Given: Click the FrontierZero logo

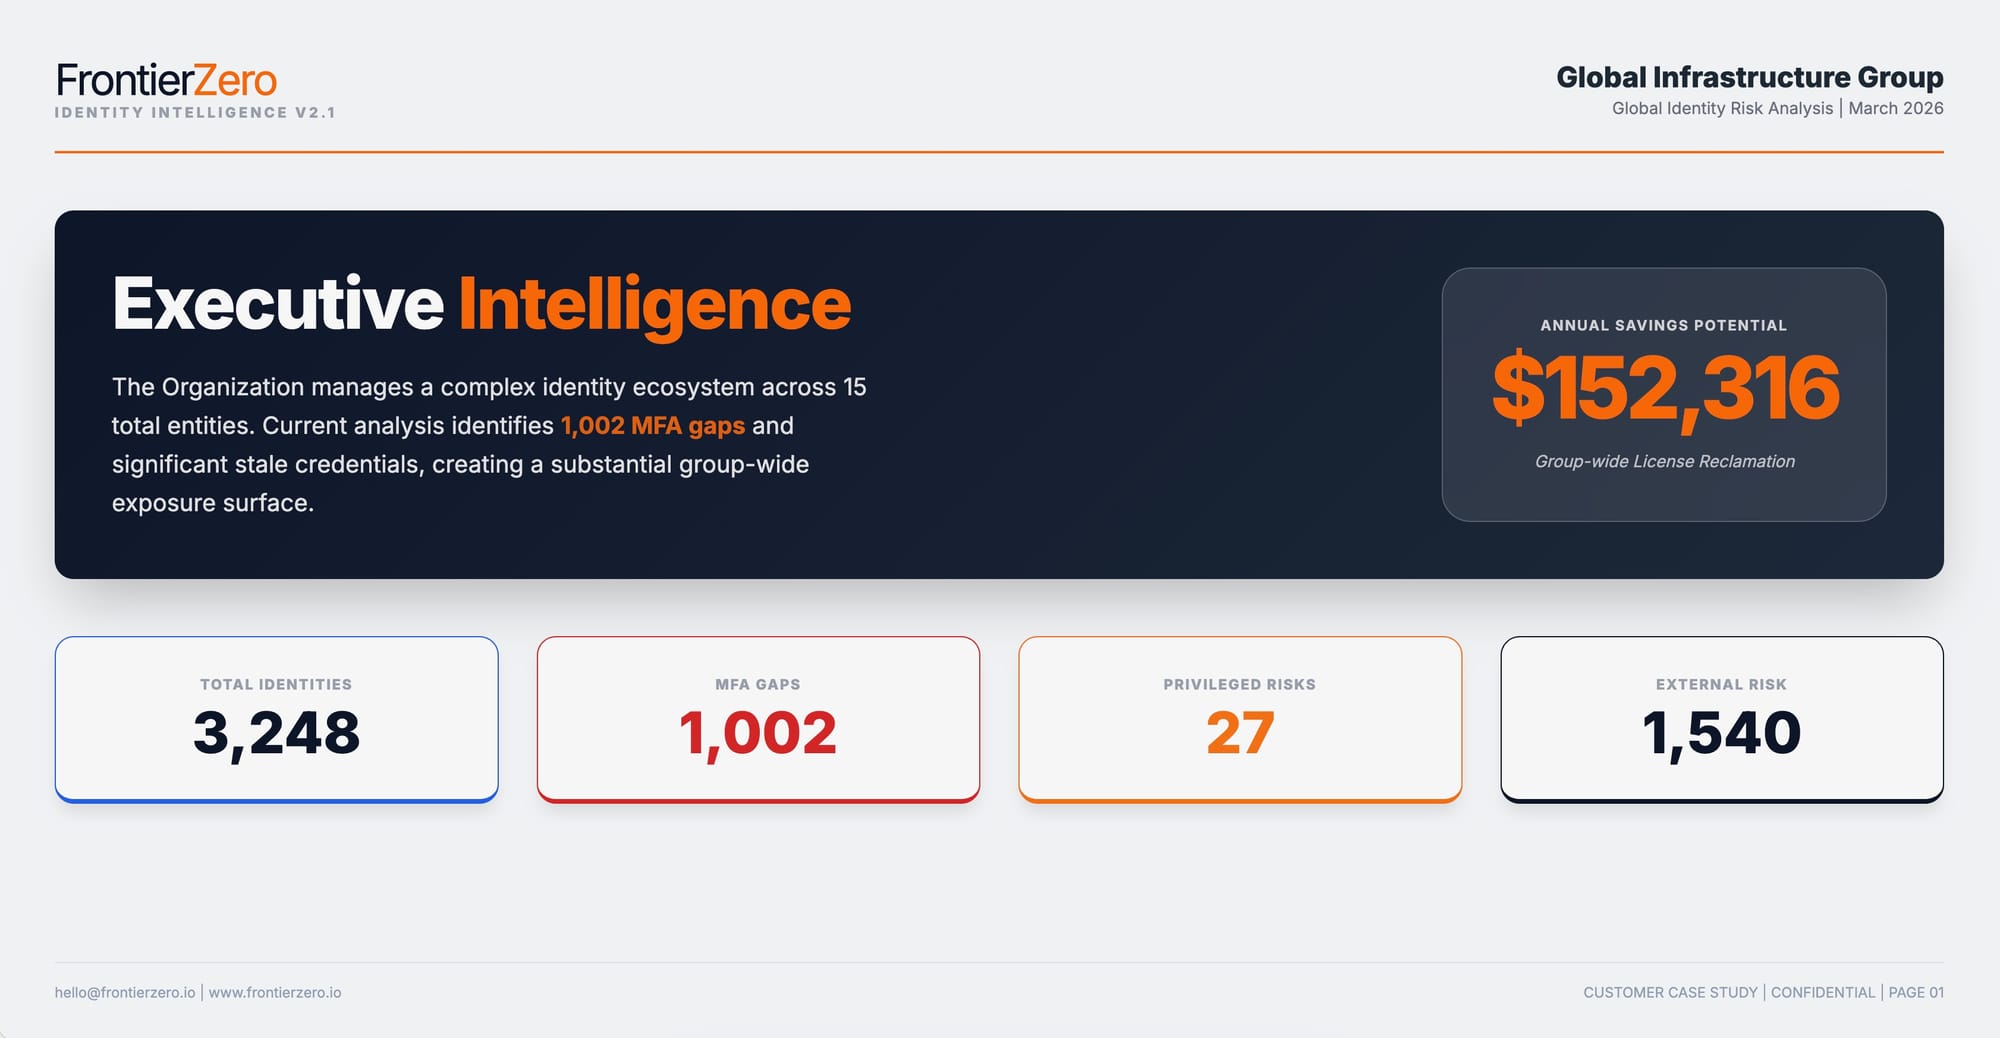Looking at the screenshot, I should 166,80.
